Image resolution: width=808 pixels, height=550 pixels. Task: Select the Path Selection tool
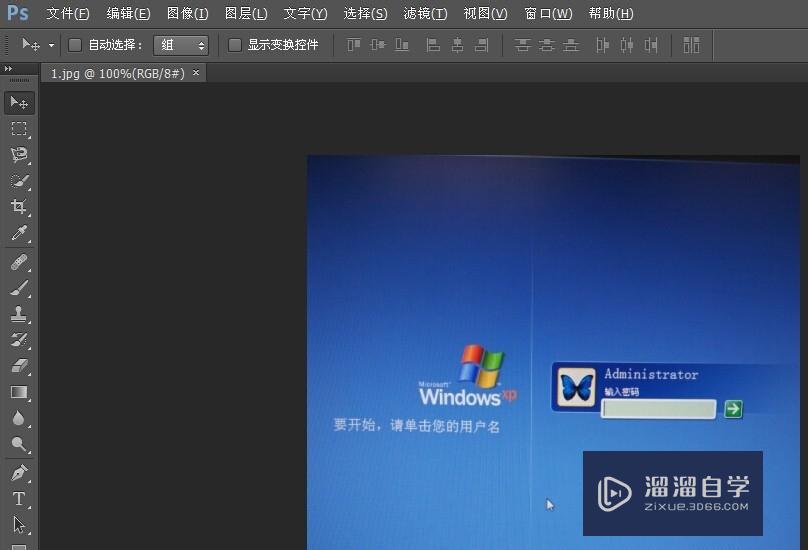click(19, 525)
